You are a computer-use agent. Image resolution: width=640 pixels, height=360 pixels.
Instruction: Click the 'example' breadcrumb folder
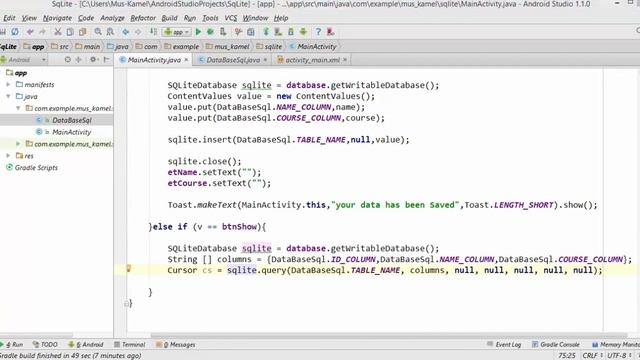point(182,47)
